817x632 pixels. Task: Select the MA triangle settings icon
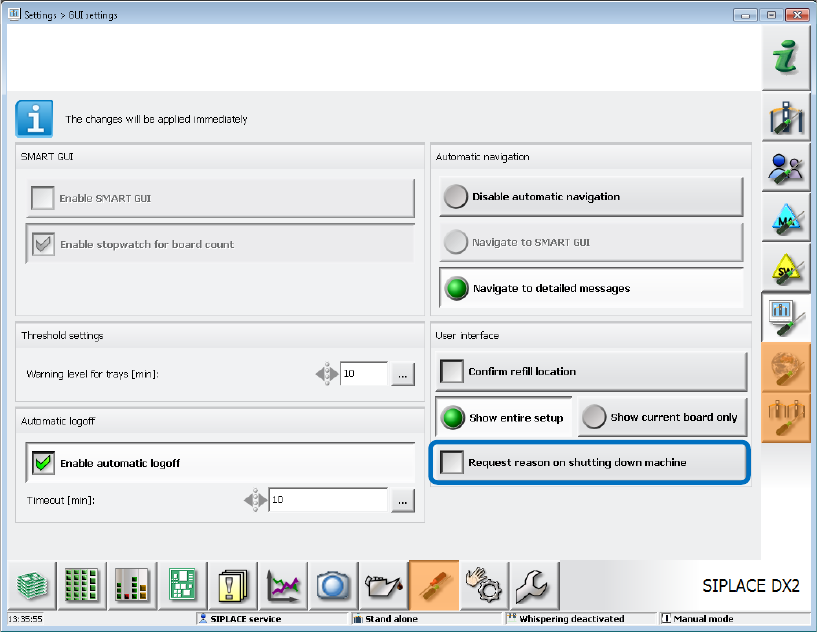click(x=786, y=218)
